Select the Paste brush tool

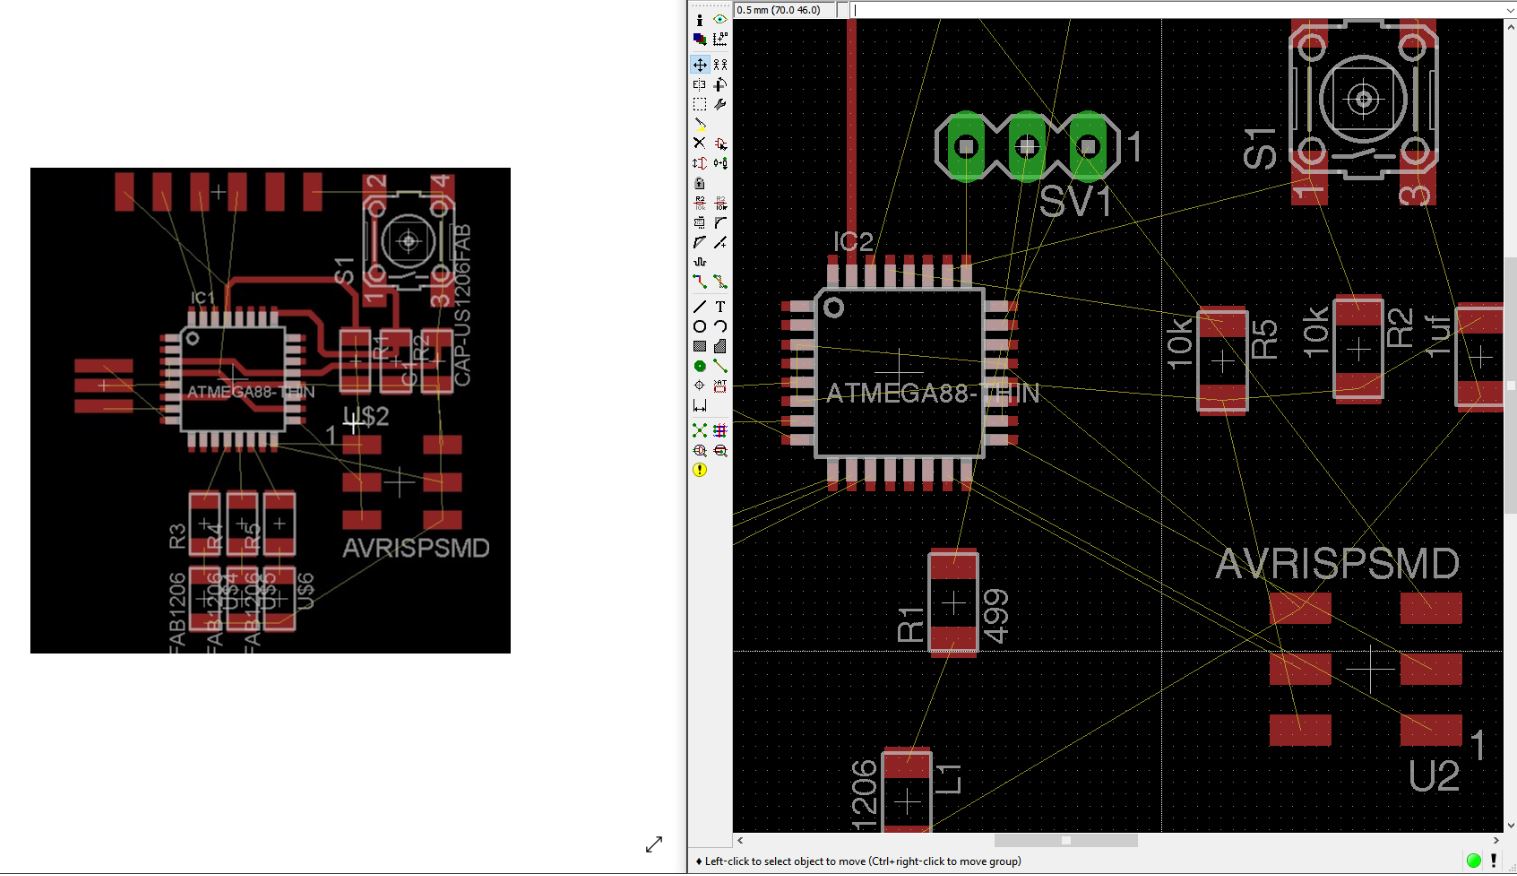(699, 124)
